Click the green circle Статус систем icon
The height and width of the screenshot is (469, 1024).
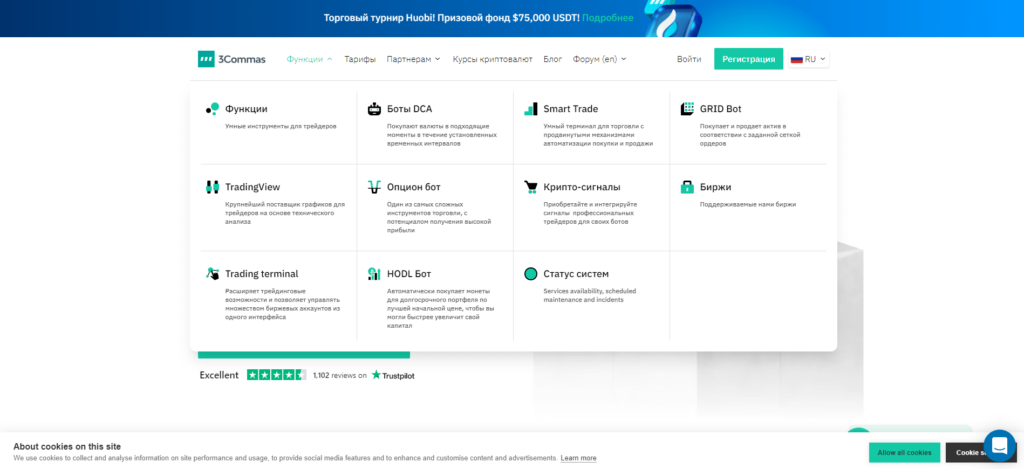click(530, 274)
